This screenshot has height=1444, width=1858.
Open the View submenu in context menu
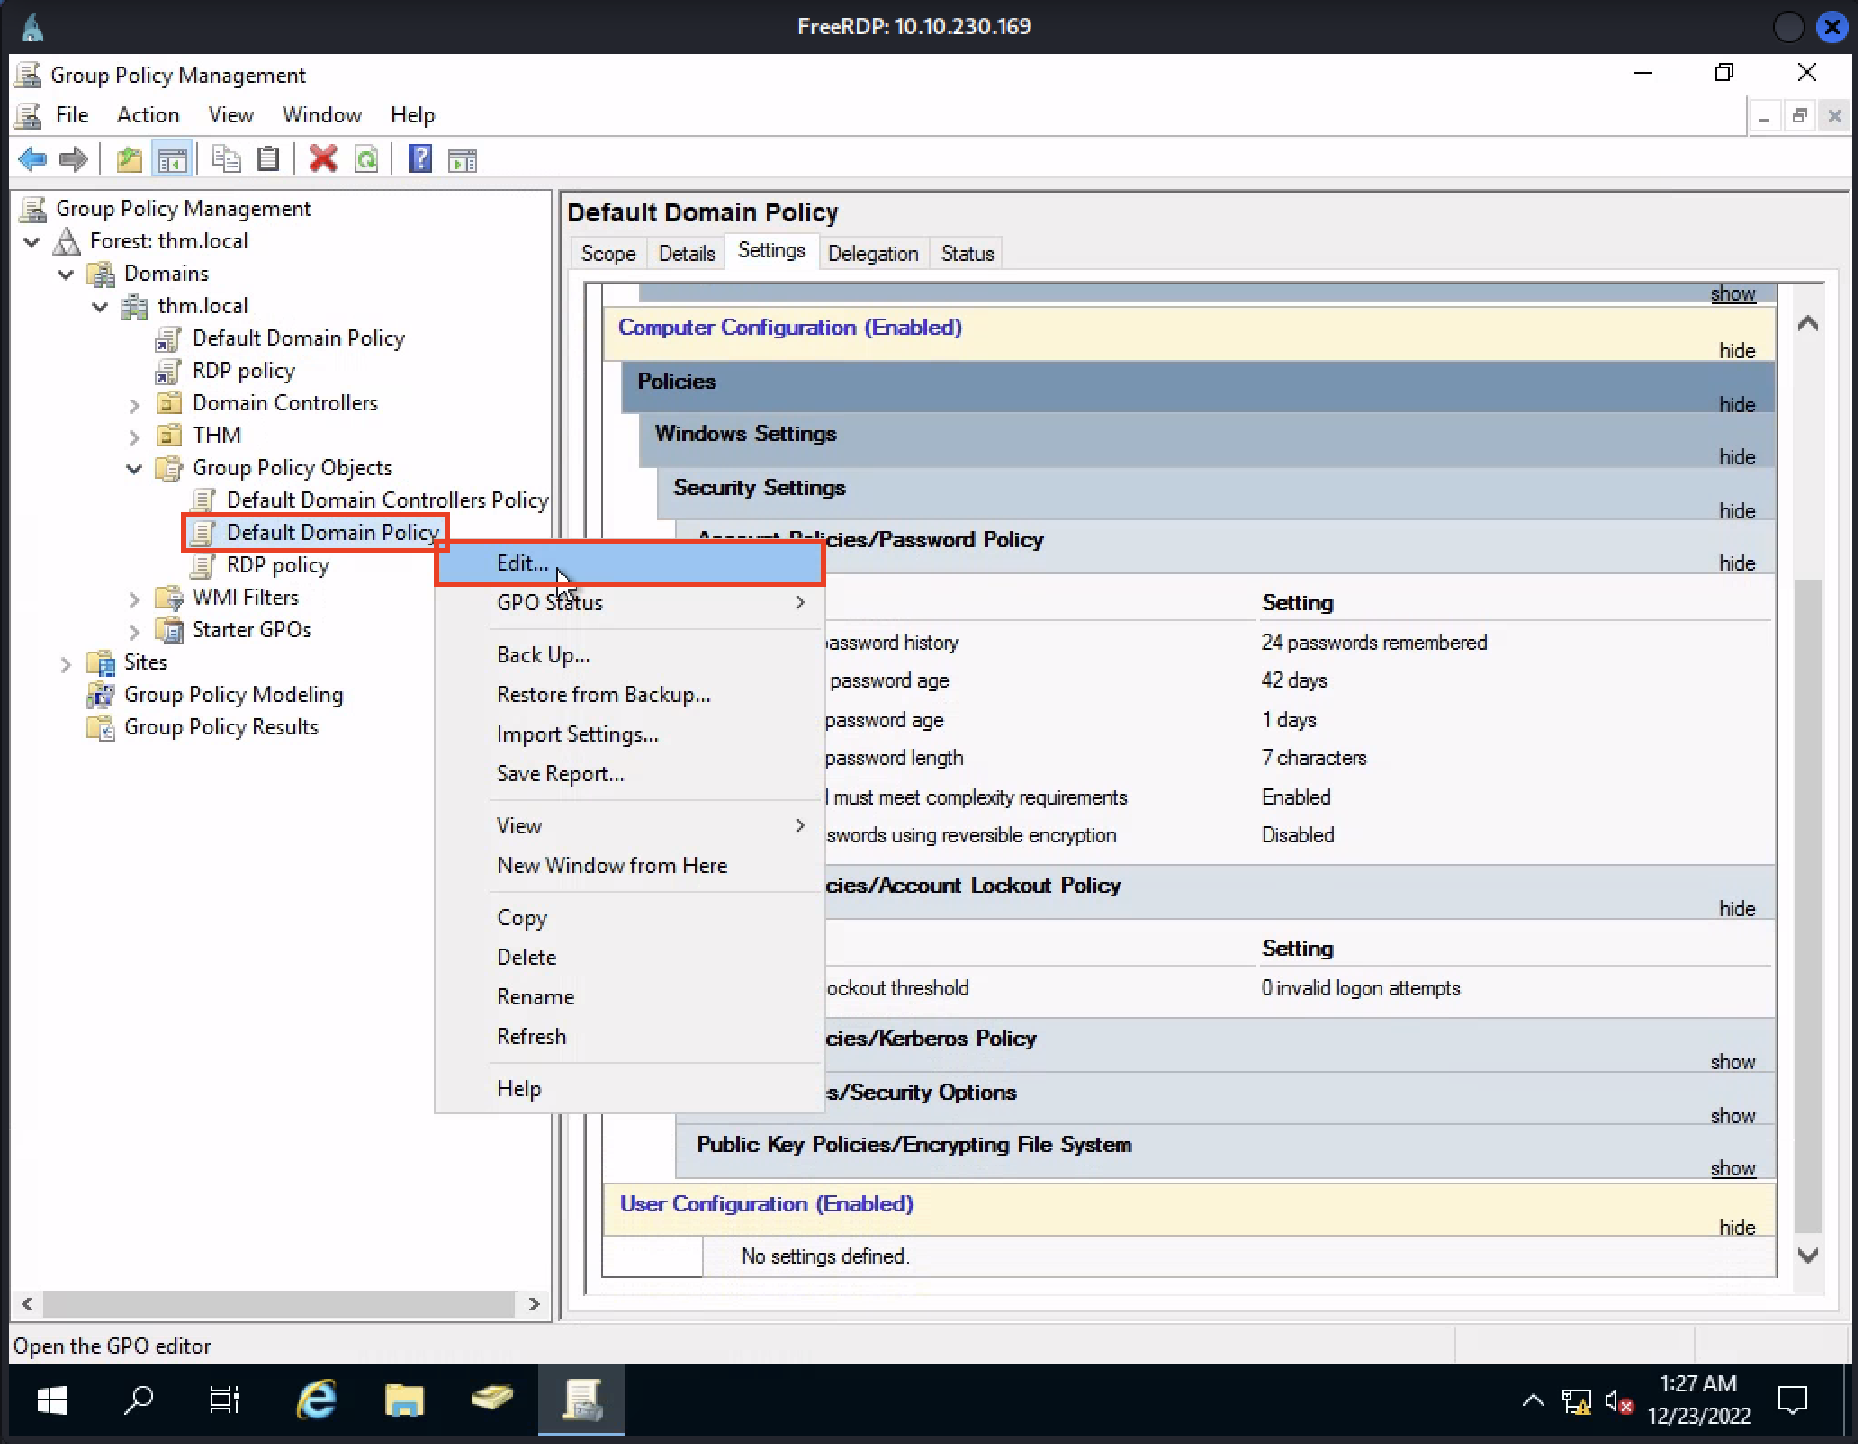click(x=629, y=826)
